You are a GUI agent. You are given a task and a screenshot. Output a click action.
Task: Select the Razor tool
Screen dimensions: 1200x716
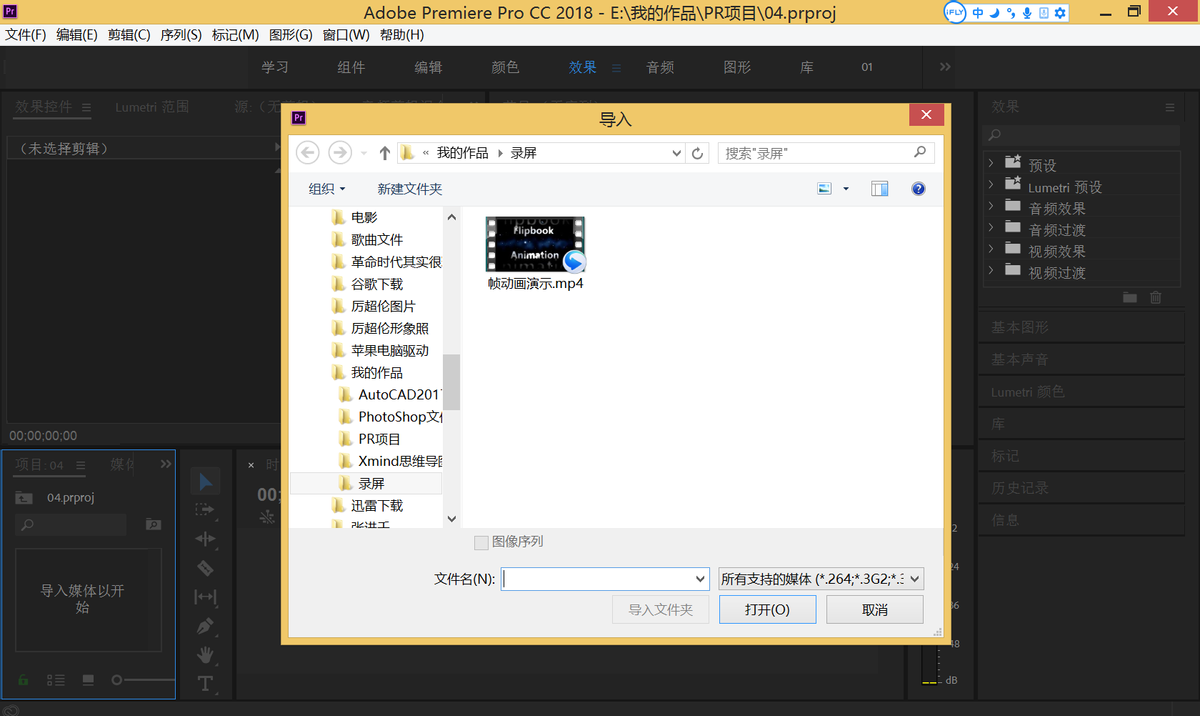click(205, 568)
